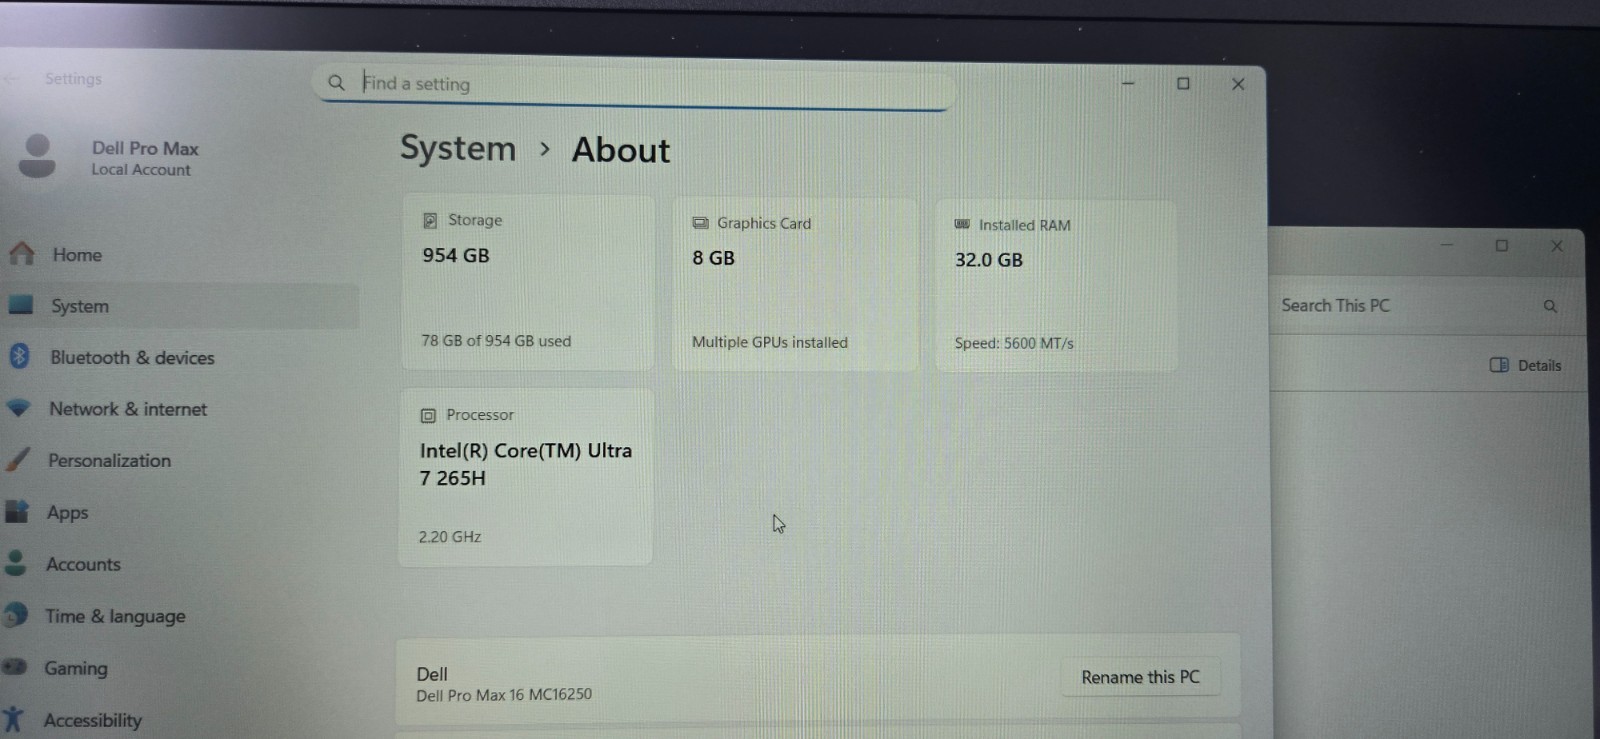Viewport: 1600px width, 739px height.
Task: Minimize the Settings window
Action: pyautogui.click(x=1128, y=84)
